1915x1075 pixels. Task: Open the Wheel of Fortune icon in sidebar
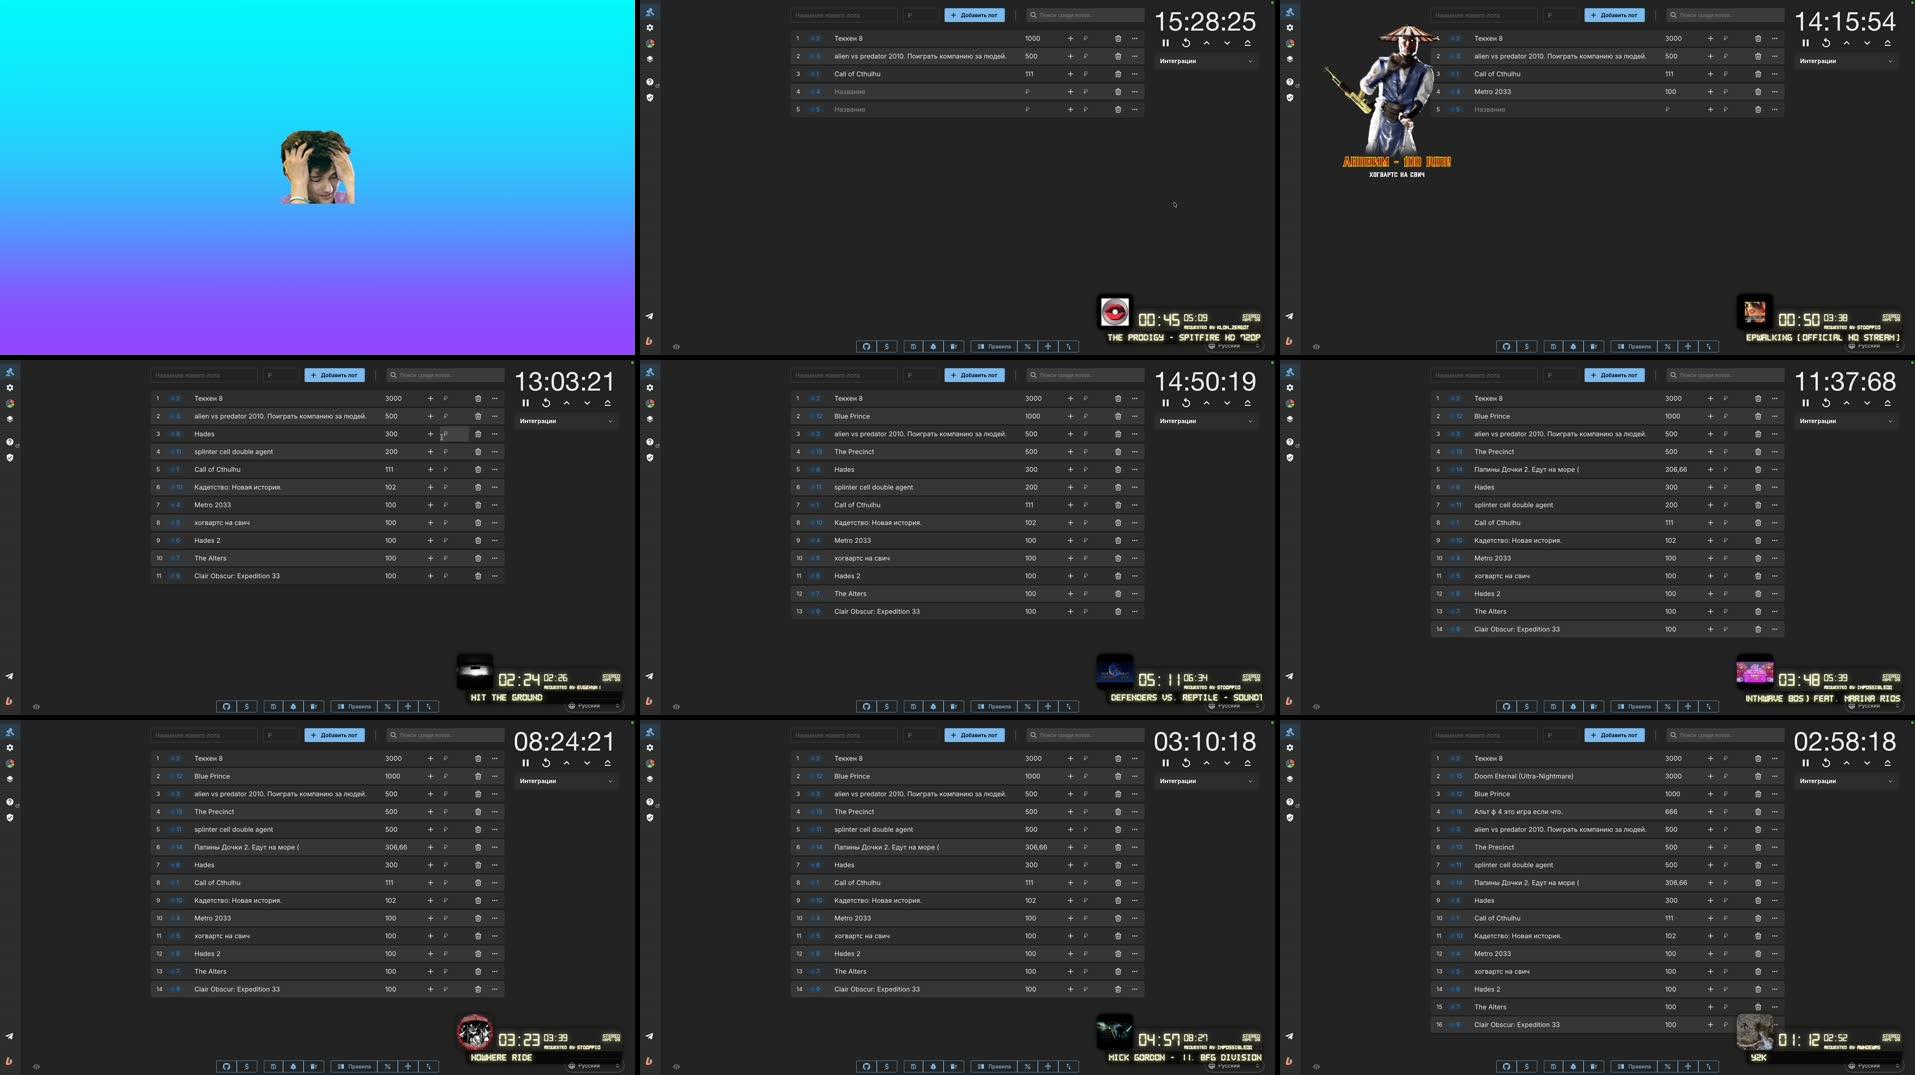click(x=9, y=403)
